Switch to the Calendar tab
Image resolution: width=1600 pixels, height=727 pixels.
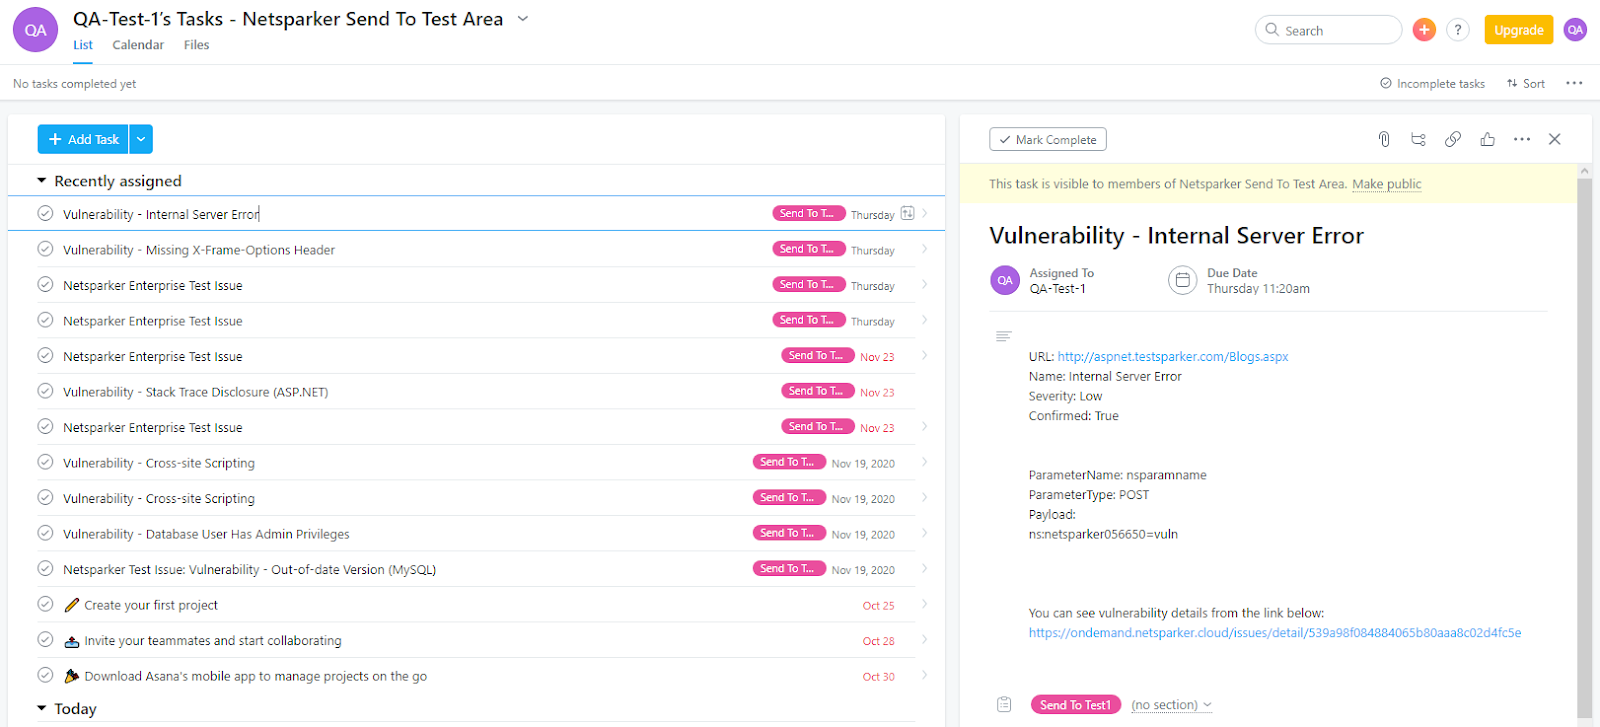[x=138, y=45]
